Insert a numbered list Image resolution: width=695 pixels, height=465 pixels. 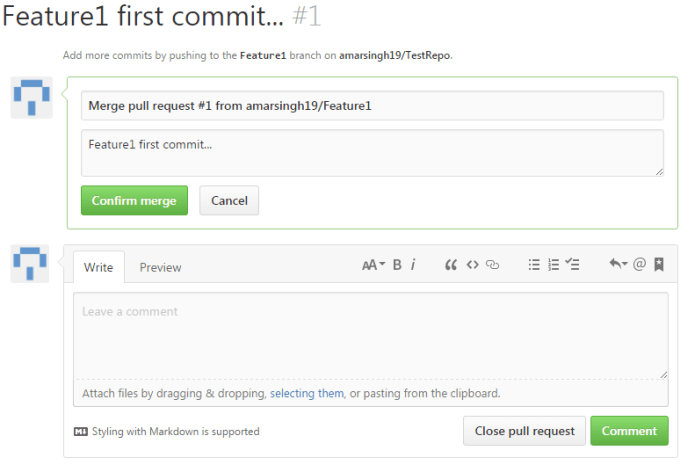coord(553,265)
